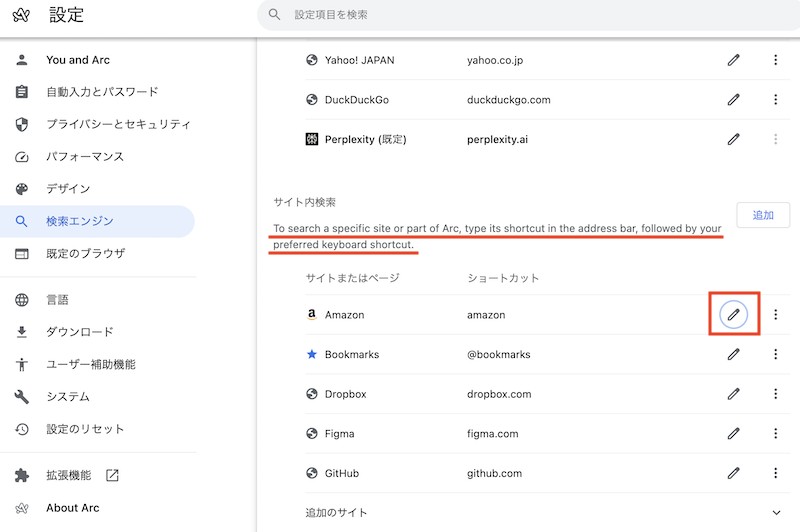Expand the 追加のサイト section
This screenshot has height=532, width=800.
[x=776, y=513]
